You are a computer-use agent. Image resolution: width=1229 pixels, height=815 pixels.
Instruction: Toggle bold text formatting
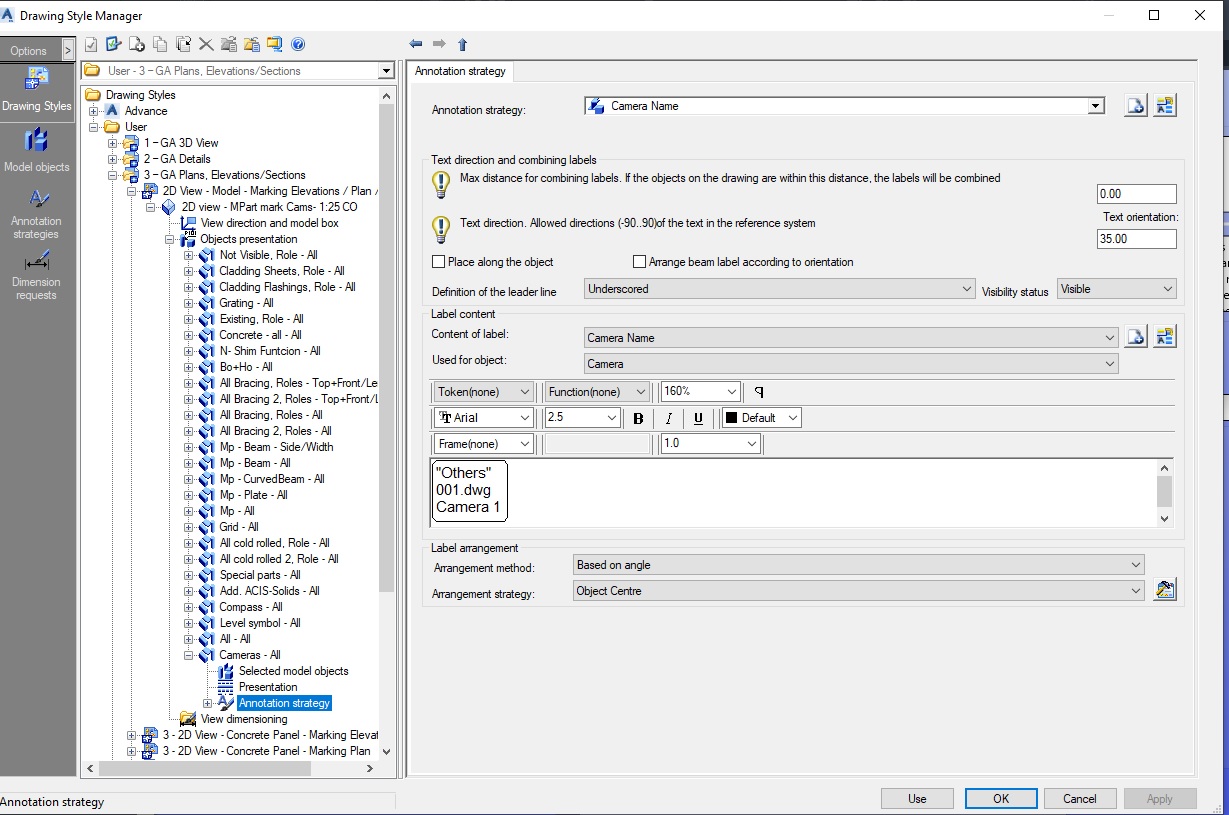click(638, 417)
